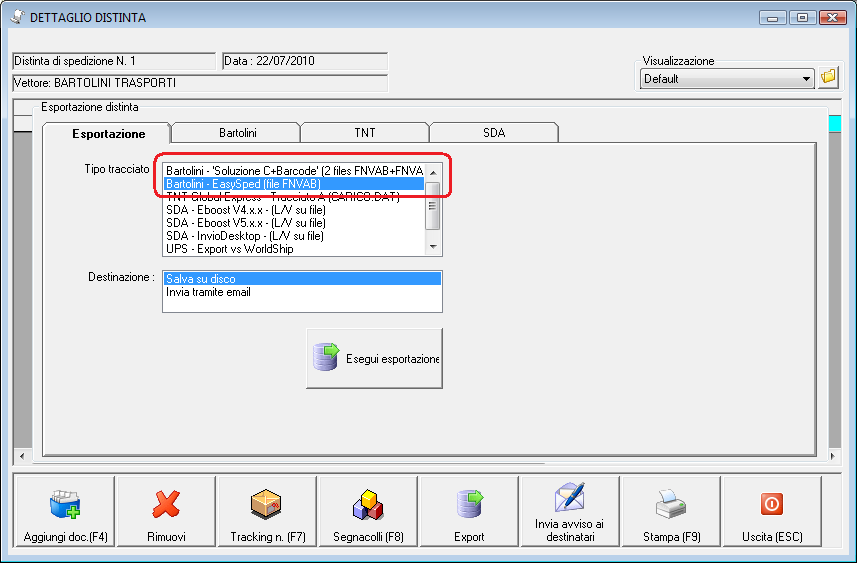Maximize the DETTAGLIO DISTINTA window
The height and width of the screenshot is (563, 857).
click(x=802, y=18)
